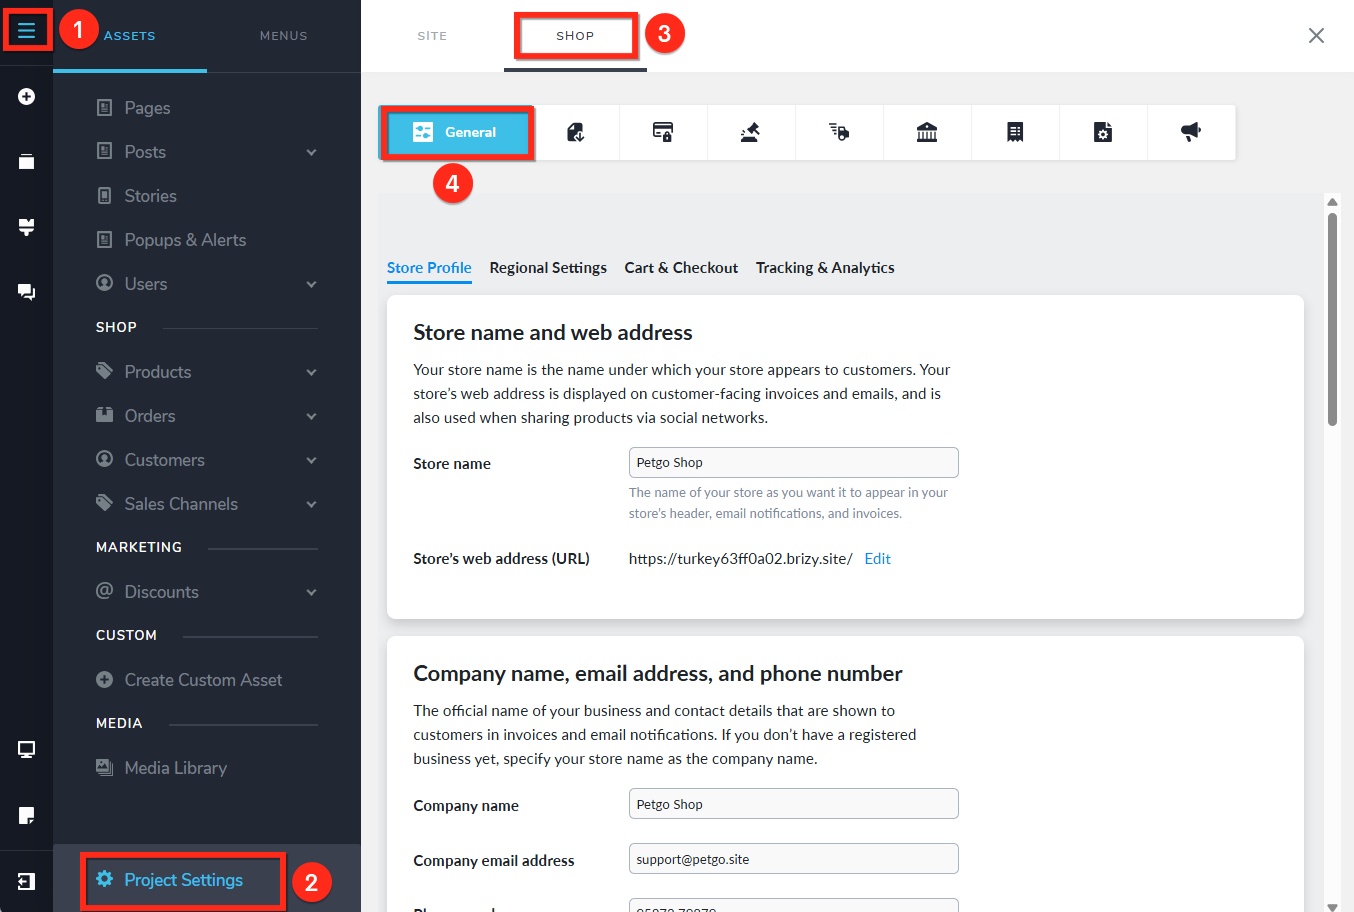This screenshot has height=912, width=1354.
Task: Open the legal gavel icon tab
Action: point(751,132)
